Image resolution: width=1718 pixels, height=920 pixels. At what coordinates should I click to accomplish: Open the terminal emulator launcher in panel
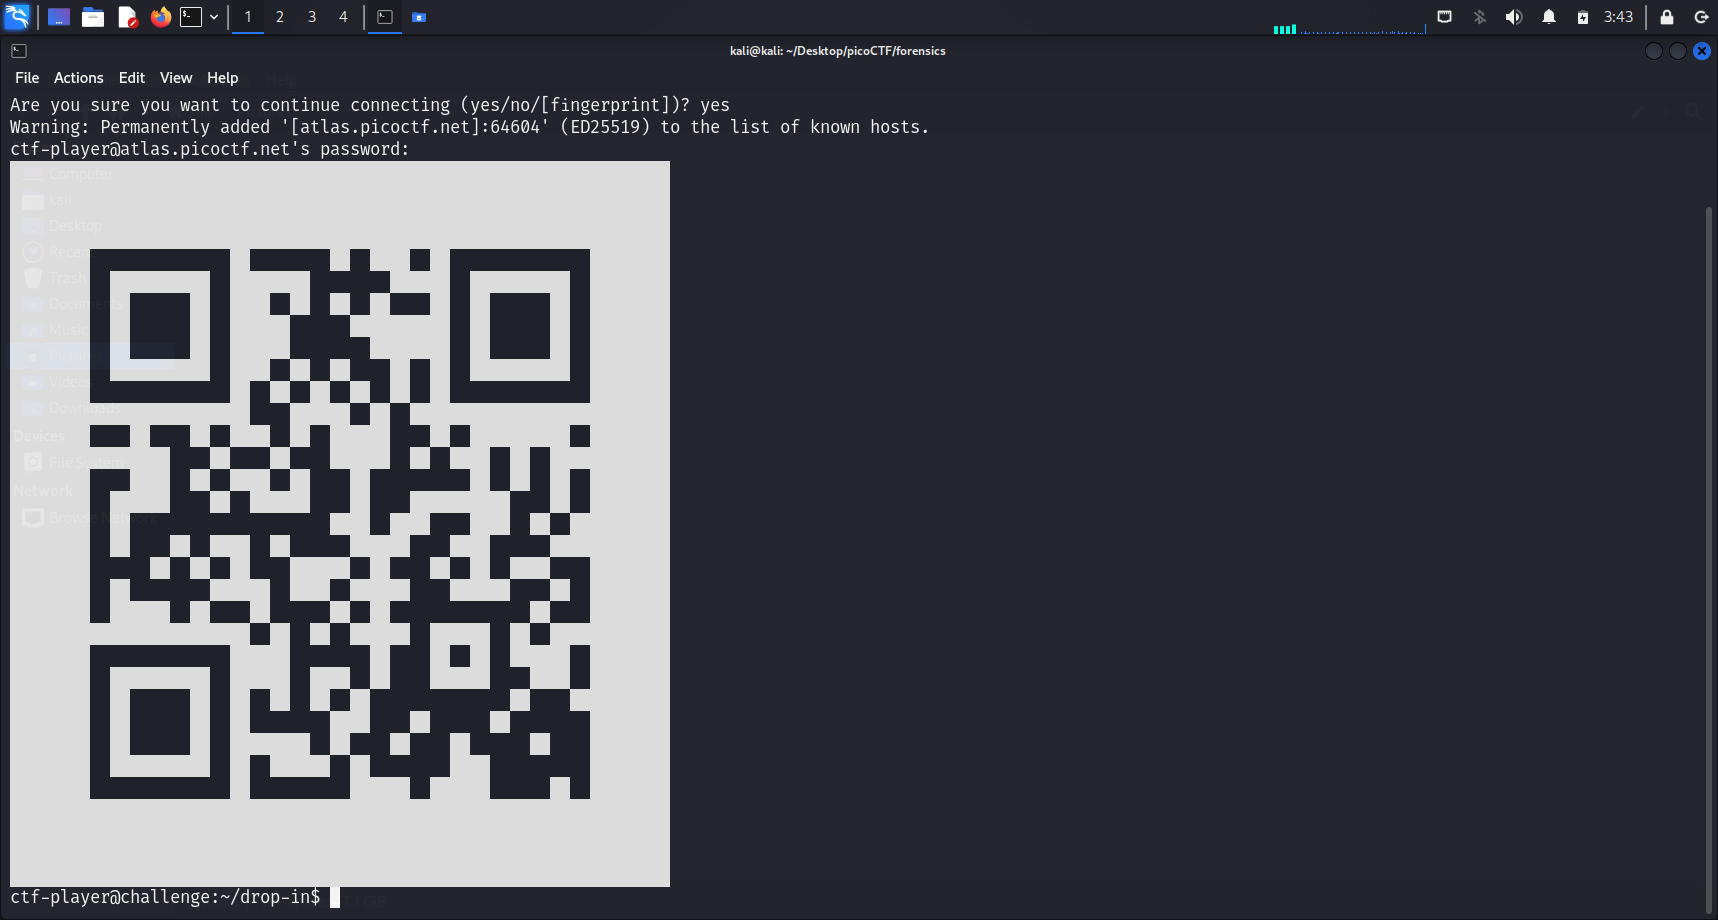coord(191,17)
